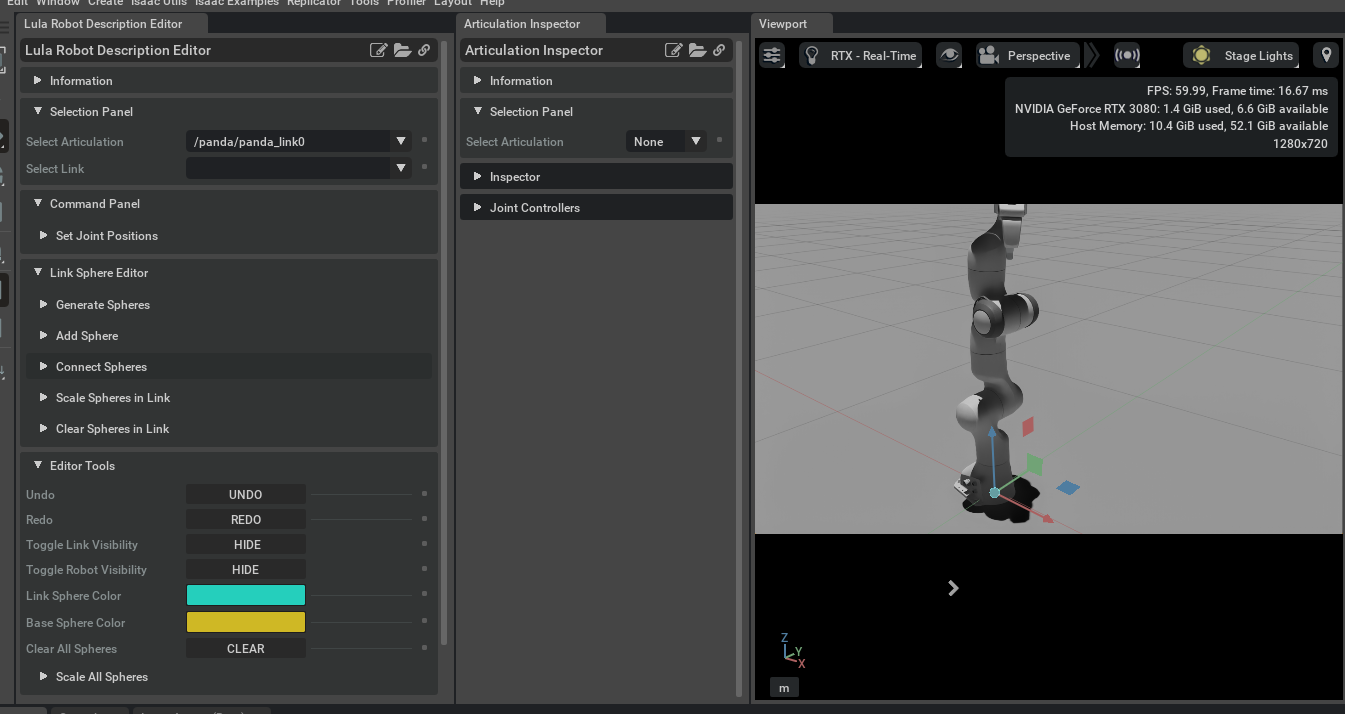The width and height of the screenshot is (1345, 714).
Task: Open Stage Lights lighting menu
Action: point(1241,56)
